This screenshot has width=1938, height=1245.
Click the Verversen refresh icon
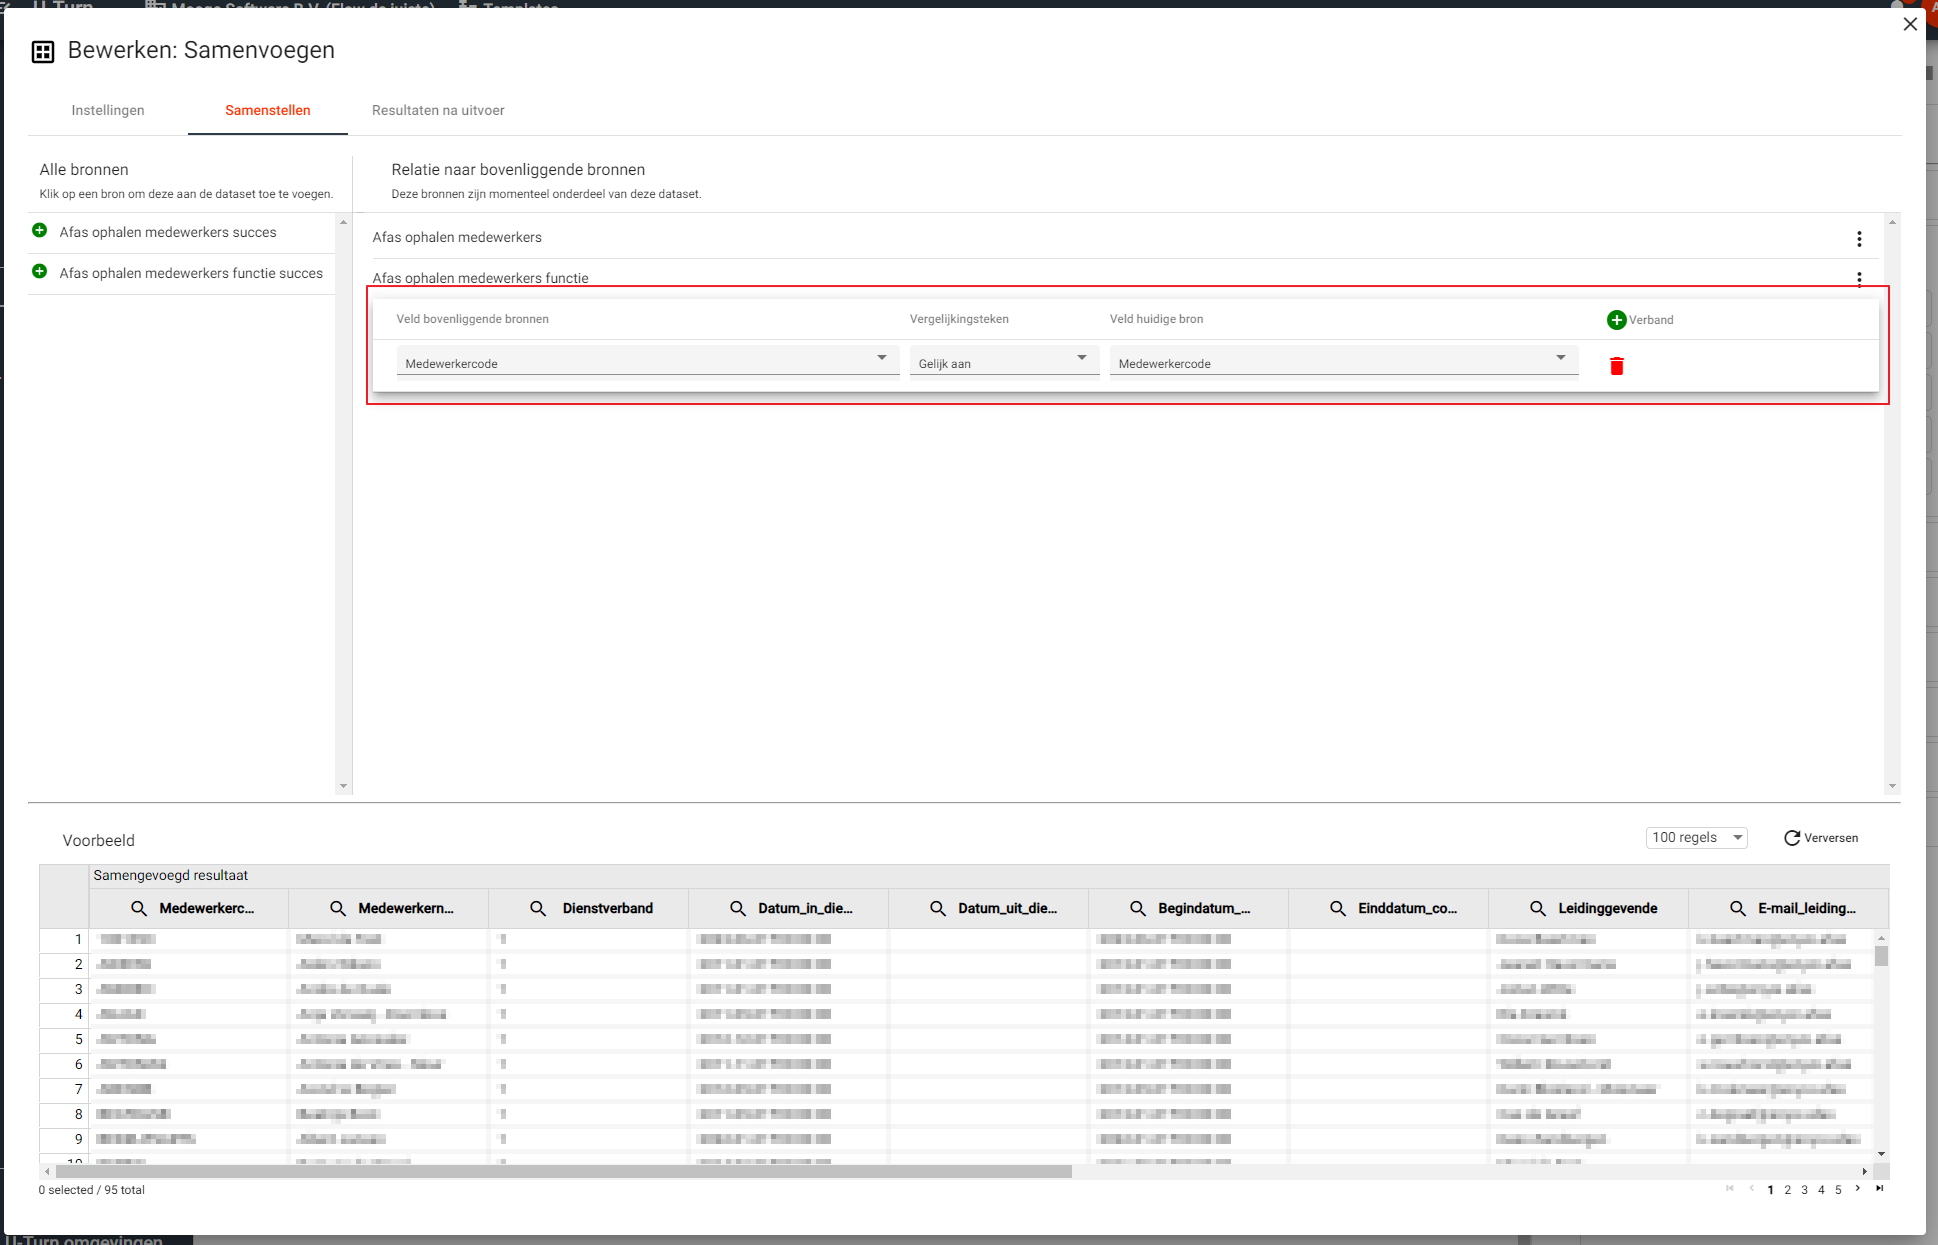click(1792, 838)
